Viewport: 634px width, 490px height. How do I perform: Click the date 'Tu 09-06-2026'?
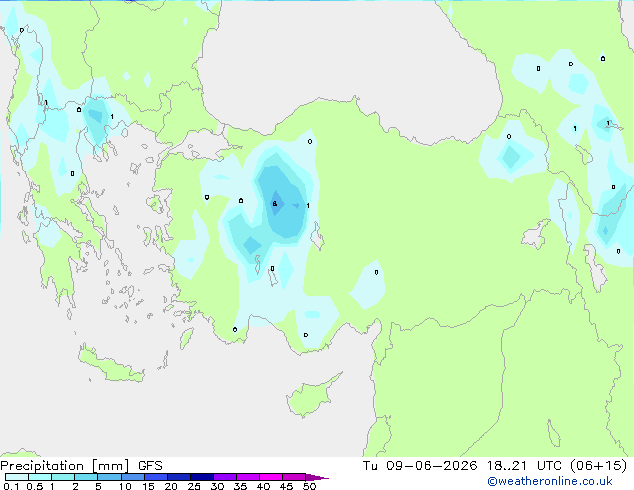[x=420, y=466]
